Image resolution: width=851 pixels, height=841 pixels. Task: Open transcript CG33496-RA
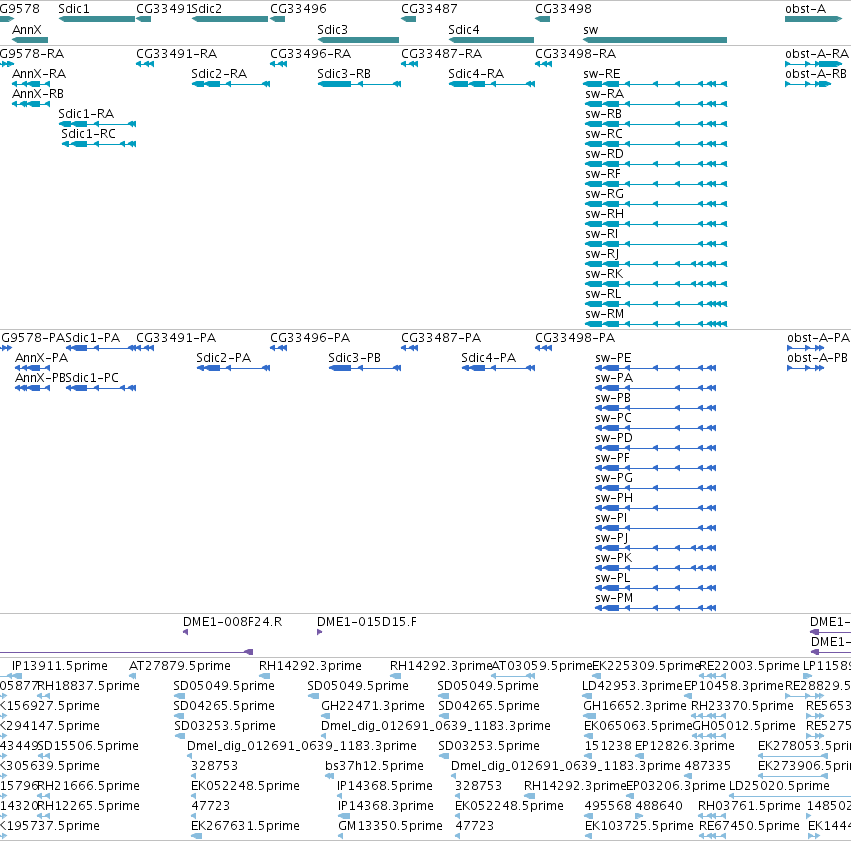[x=310, y=54]
